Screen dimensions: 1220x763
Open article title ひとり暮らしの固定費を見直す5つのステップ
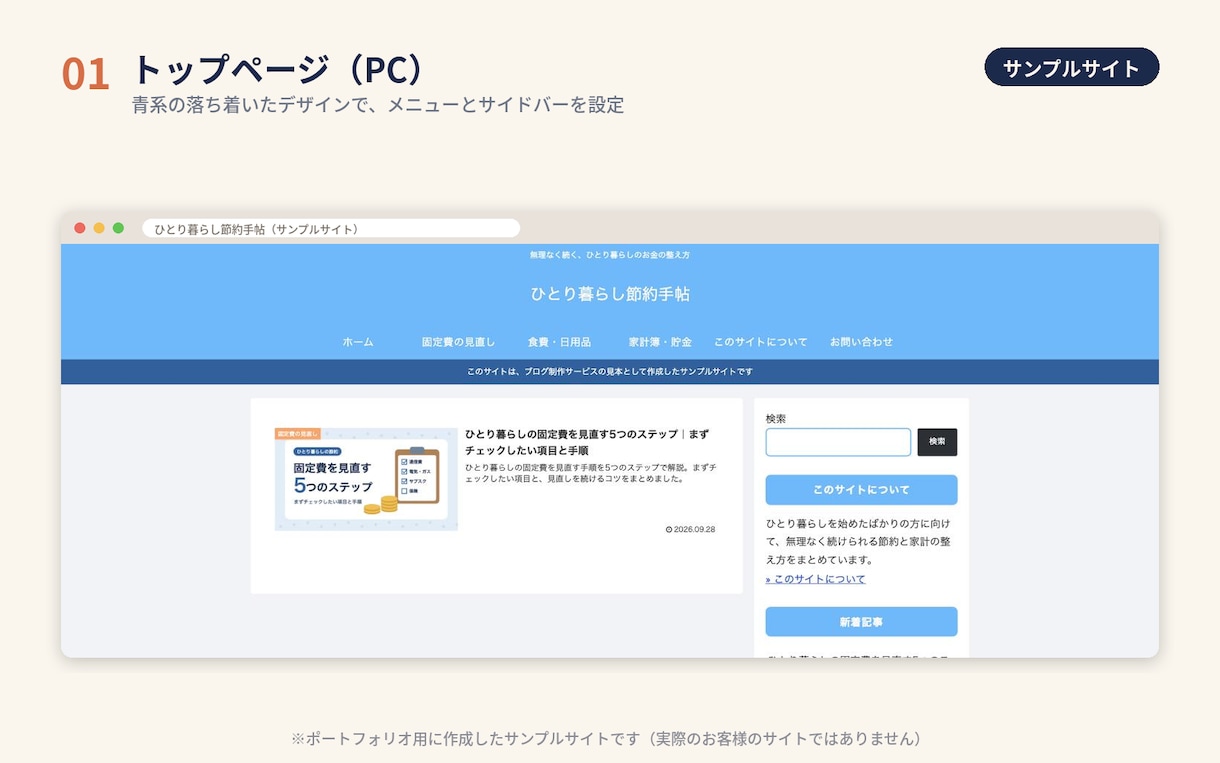pyautogui.click(x=587, y=442)
